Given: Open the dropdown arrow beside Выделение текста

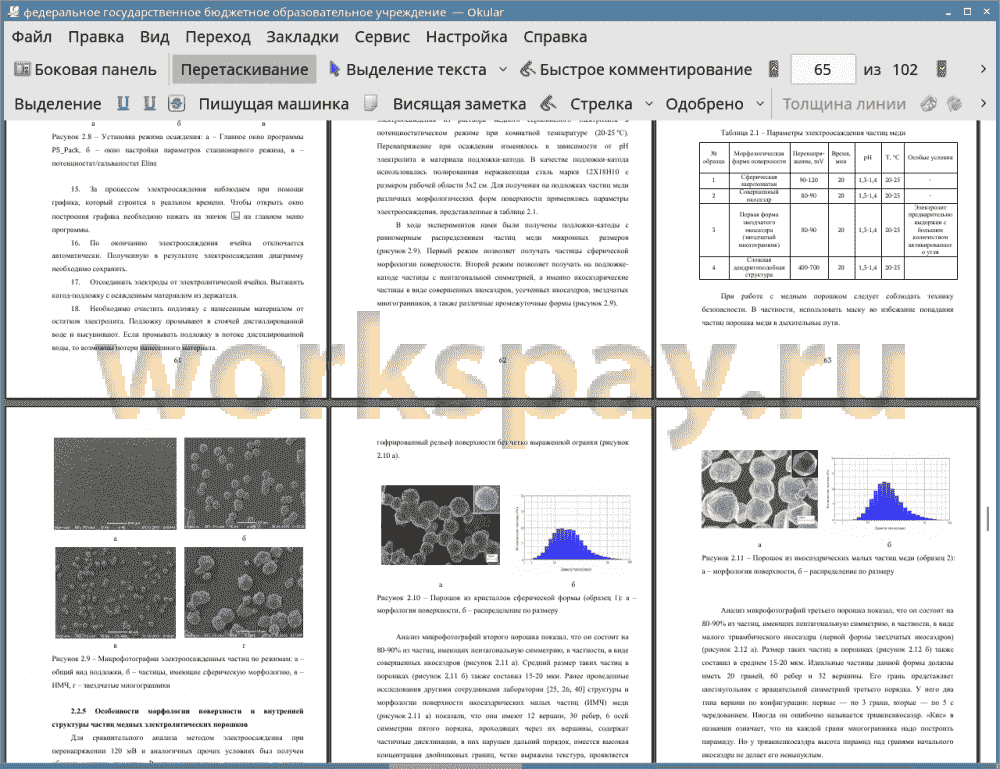Looking at the screenshot, I should click(503, 70).
